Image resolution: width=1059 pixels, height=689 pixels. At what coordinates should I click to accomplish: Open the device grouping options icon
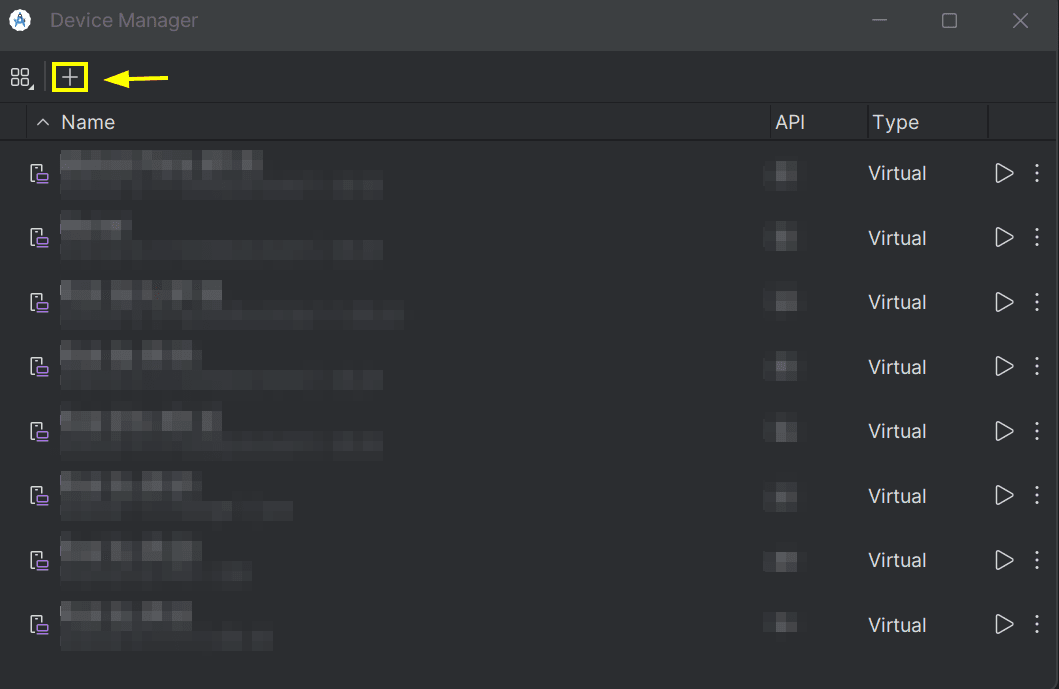pyautogui.click(x=21, y=77)
